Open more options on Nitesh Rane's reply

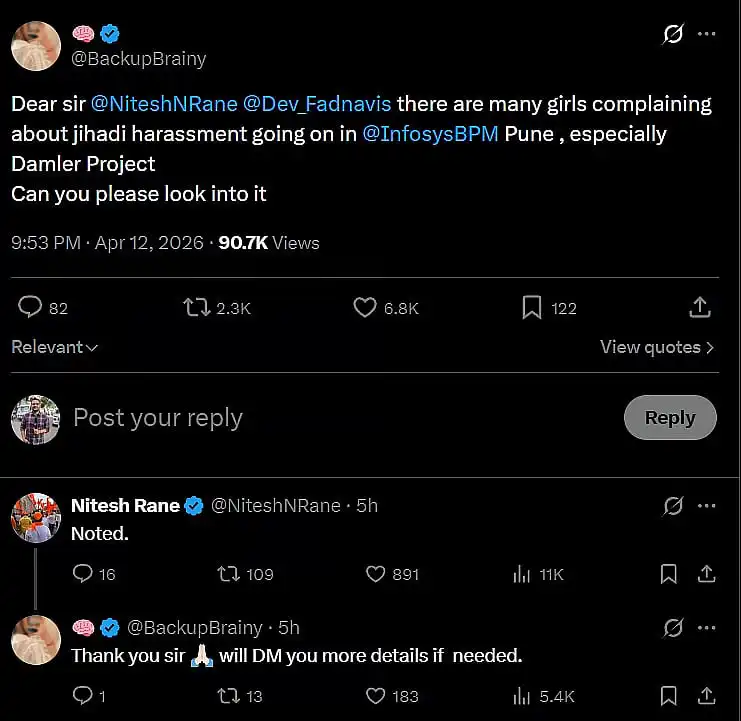706,506
